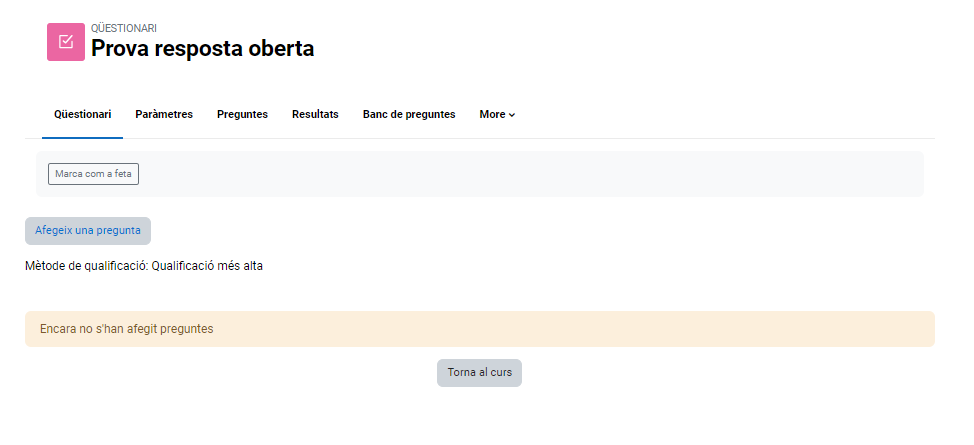Switch to the Qüestionari tab
Screen dimensions: 974x445
82,114
